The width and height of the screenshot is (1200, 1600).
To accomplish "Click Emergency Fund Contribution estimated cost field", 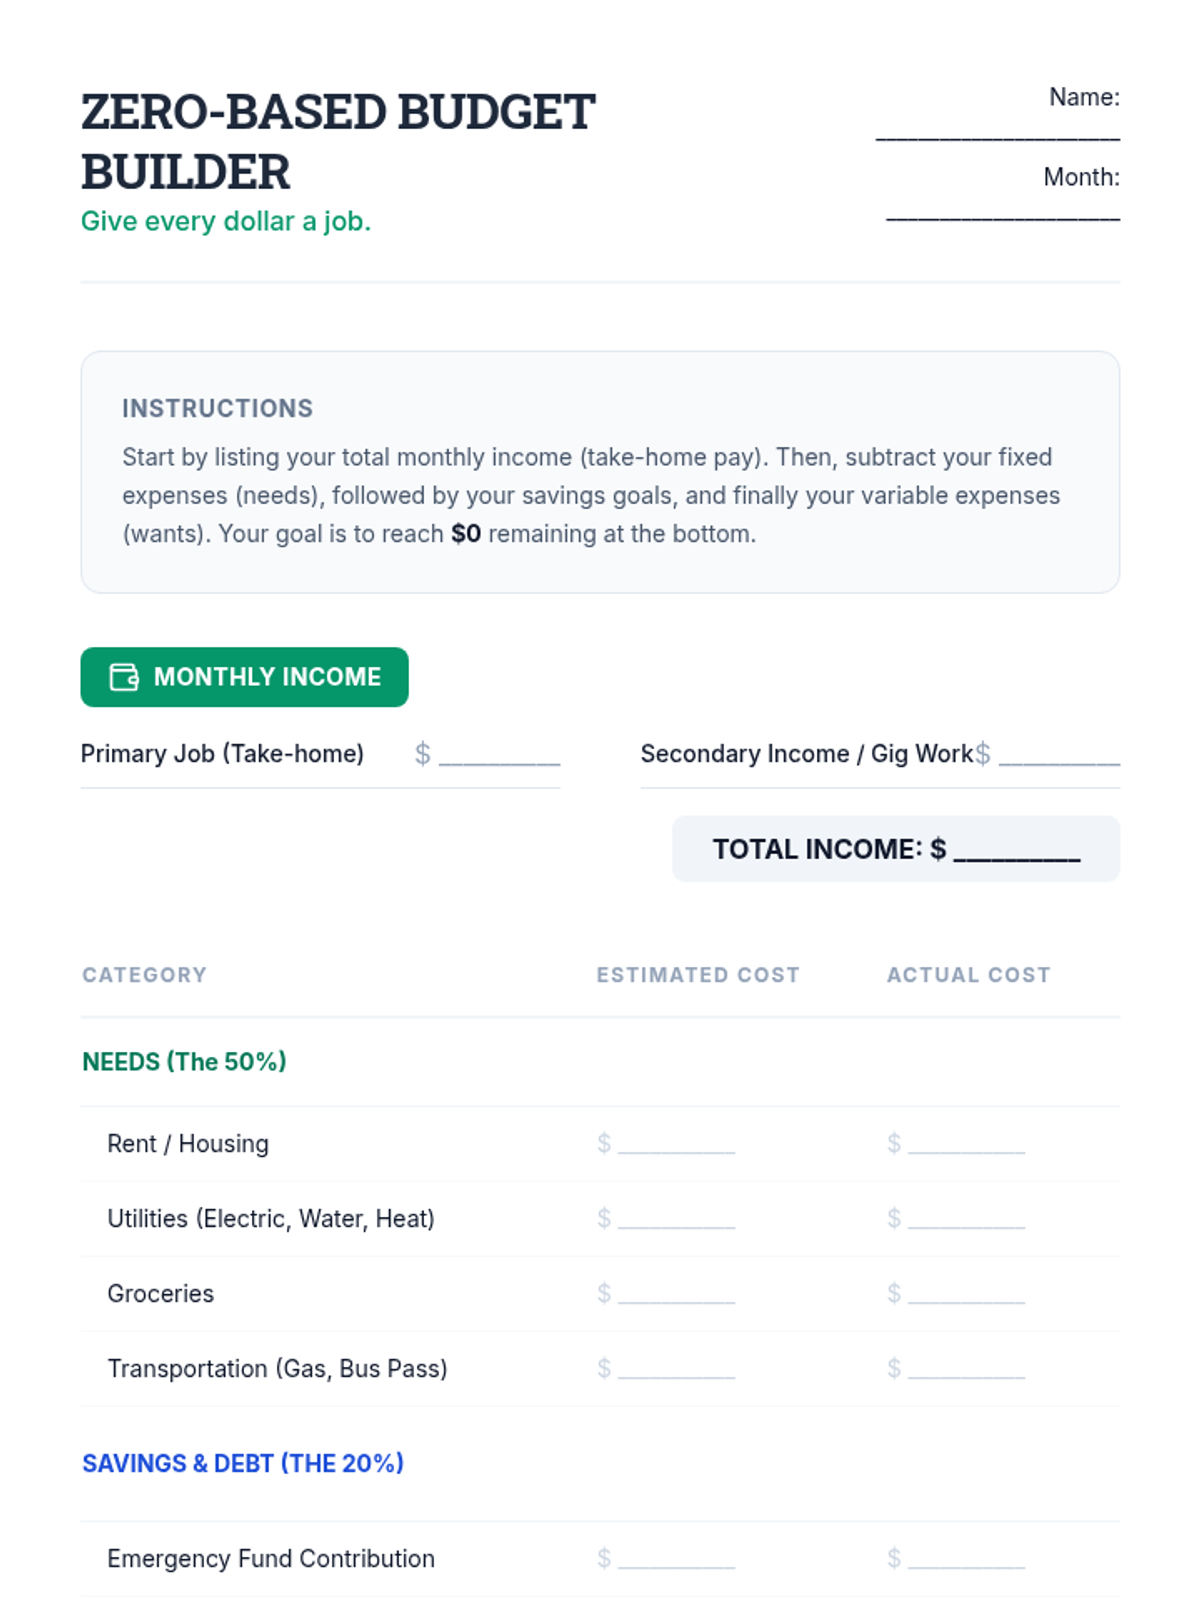I will pos(676,1560).
